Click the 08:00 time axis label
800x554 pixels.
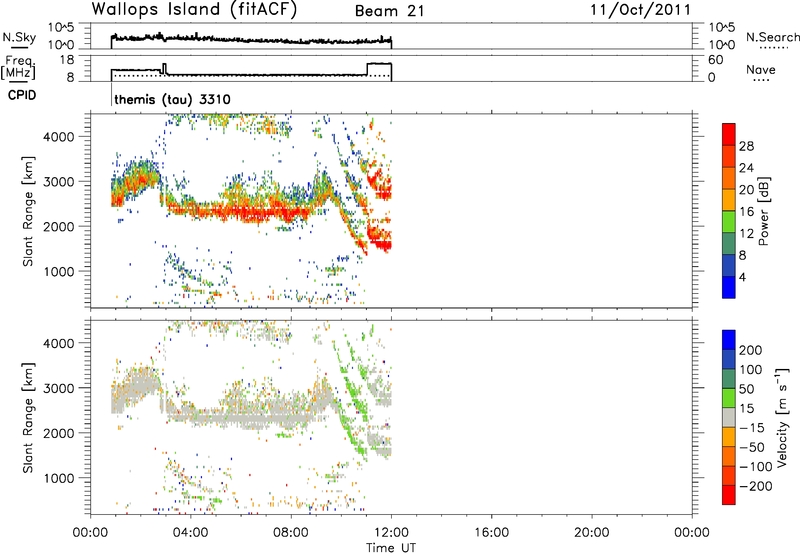291,533
